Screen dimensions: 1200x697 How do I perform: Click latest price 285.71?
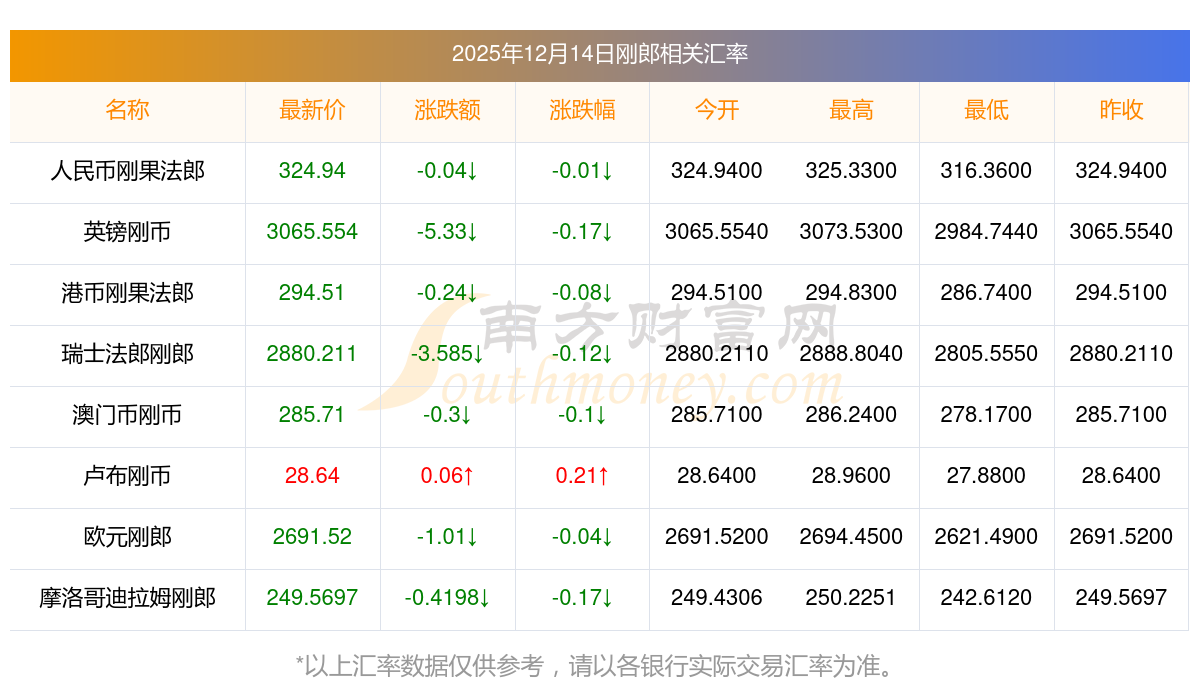pyautogui.click(x=313, y=415)
